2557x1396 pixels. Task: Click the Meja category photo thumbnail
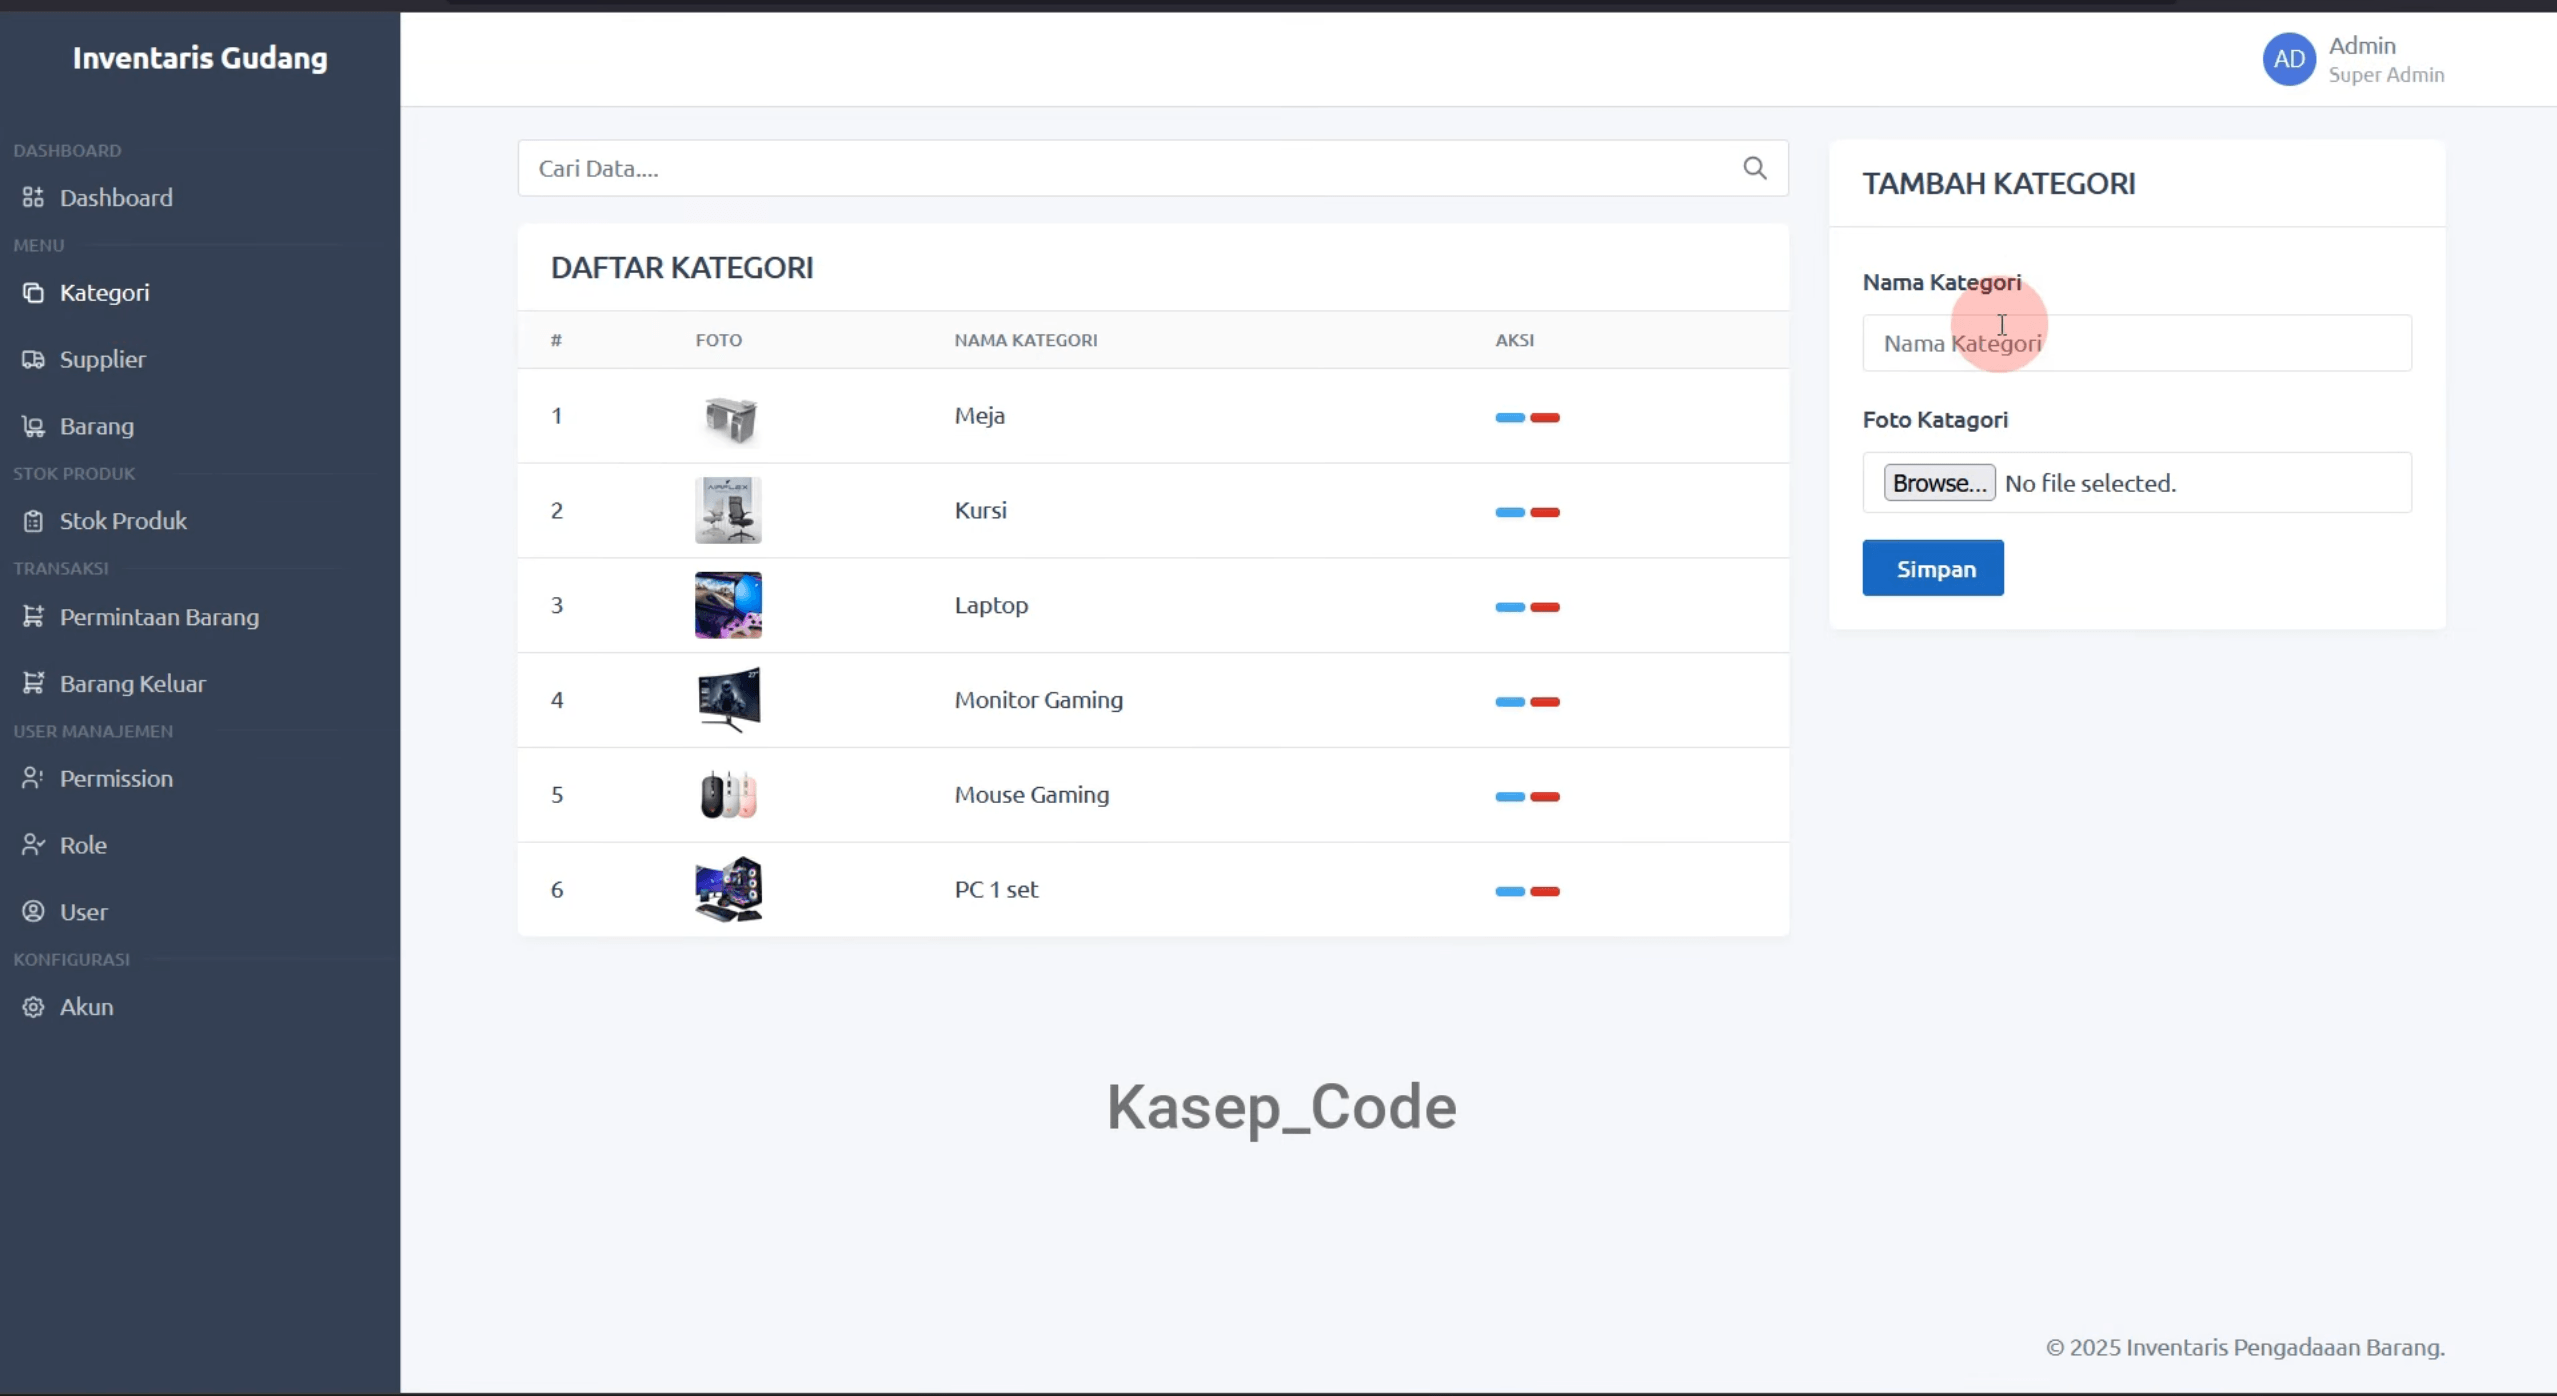728,416
